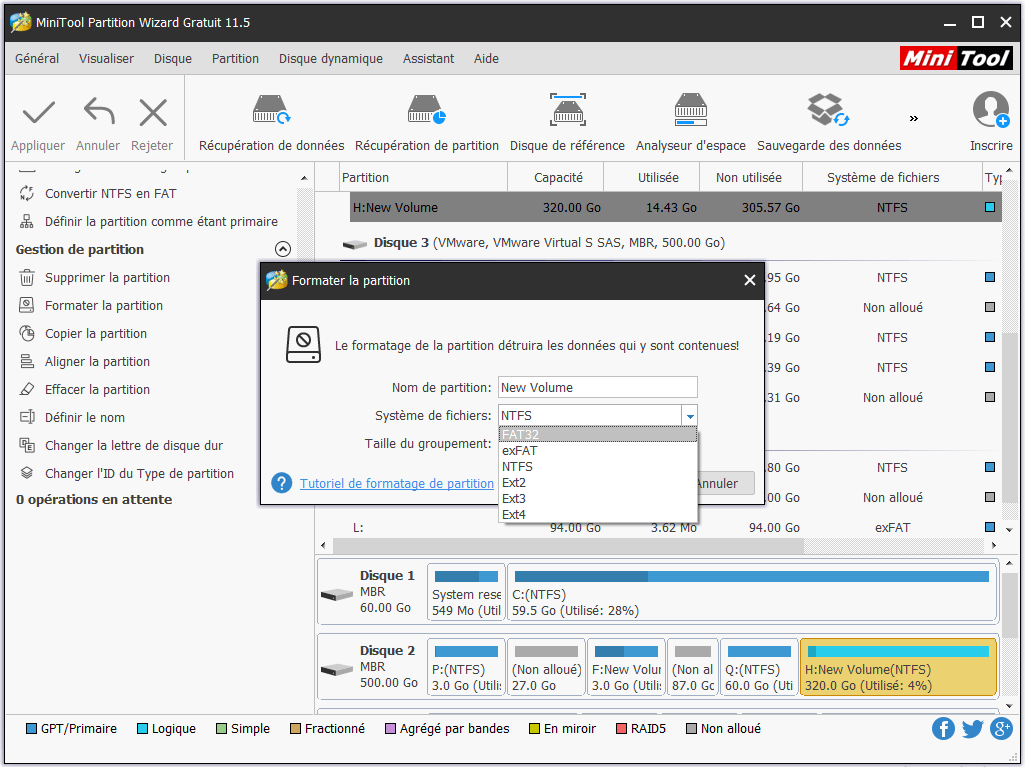1027x767 pixels.
Task: Select H:New Volume block on Disque 2
Action: tap(899, 667)
